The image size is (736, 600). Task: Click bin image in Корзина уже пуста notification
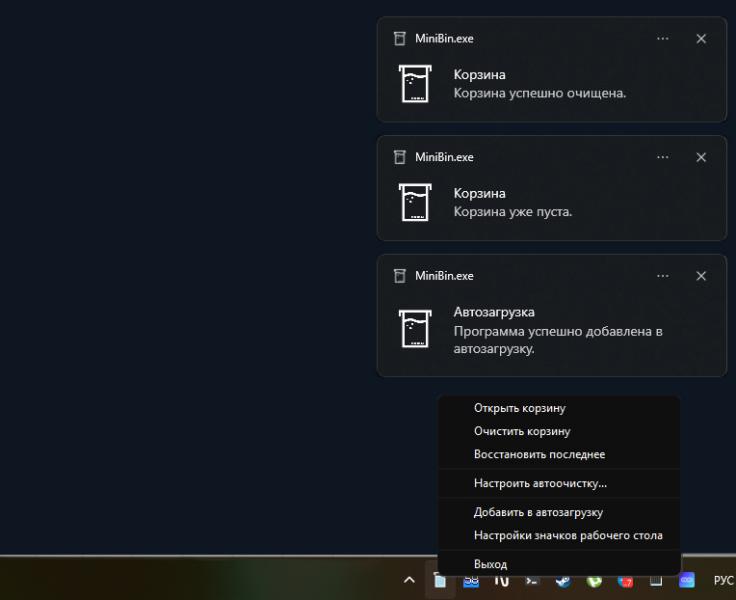tap(415, 202)
